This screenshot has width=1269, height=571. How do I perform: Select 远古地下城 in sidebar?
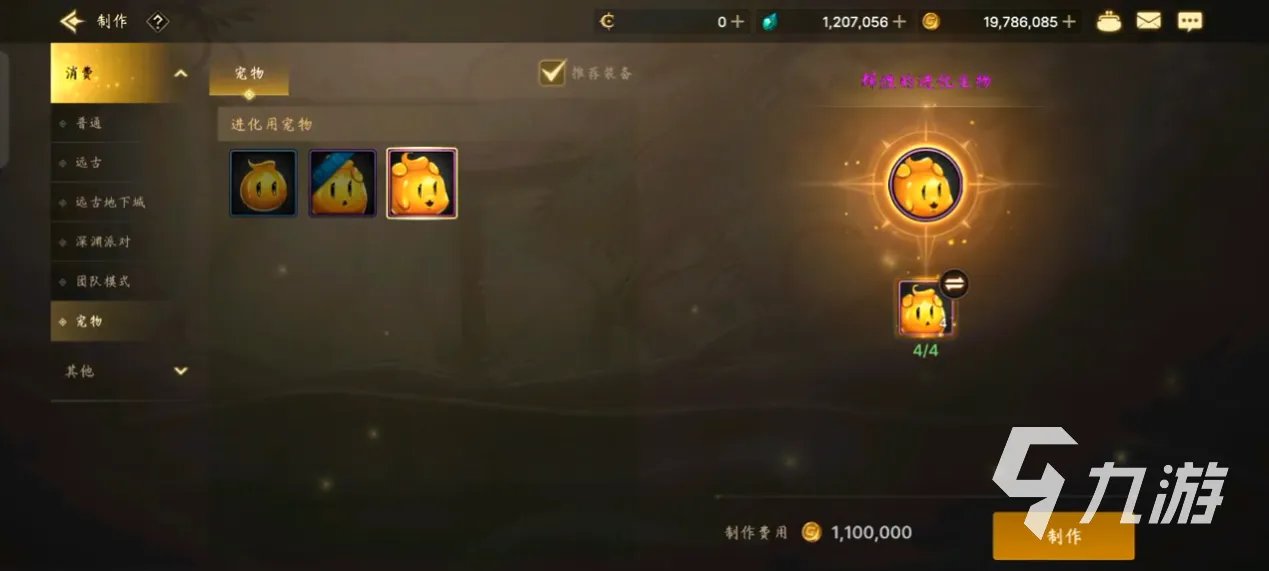pos(111,202)
